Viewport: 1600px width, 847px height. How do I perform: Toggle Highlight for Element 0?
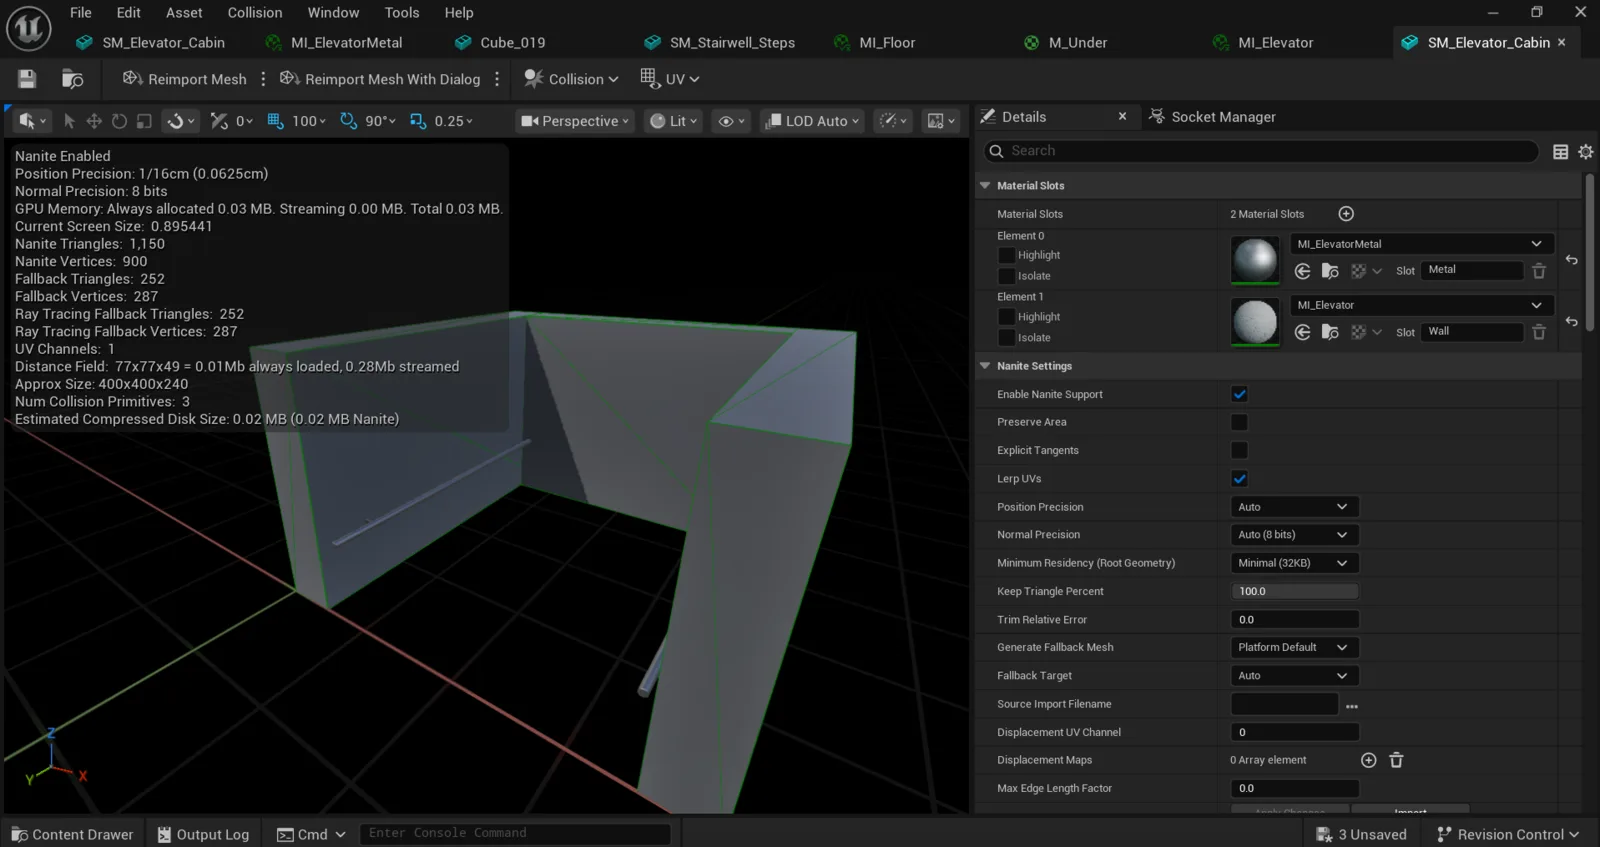pyautogui.click(x=1007, y=255)
